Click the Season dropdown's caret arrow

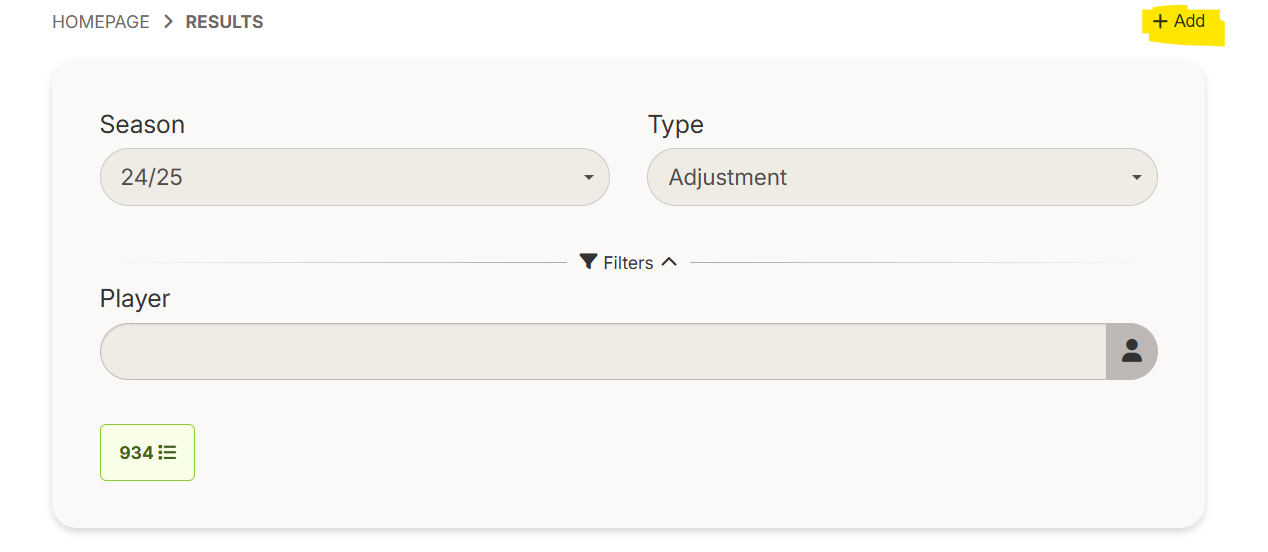[x=588, y=178]
